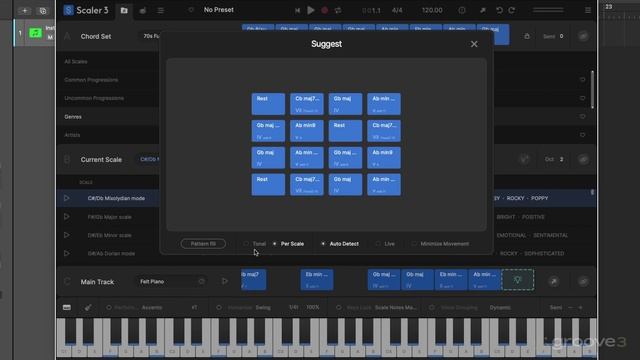Open the Swing humanize dropdown
Screen dimensions: 640x360
click(x=263, y=307)
